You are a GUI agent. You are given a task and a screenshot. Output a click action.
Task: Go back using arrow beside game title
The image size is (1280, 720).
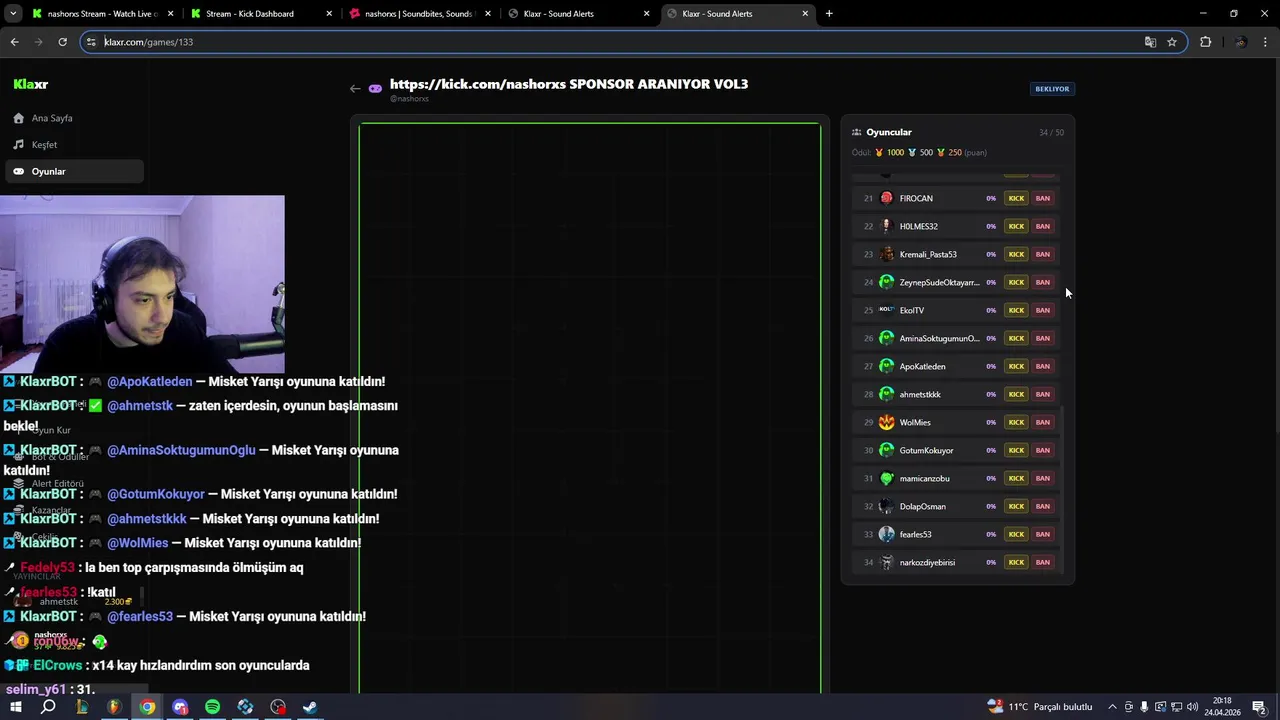355,89
